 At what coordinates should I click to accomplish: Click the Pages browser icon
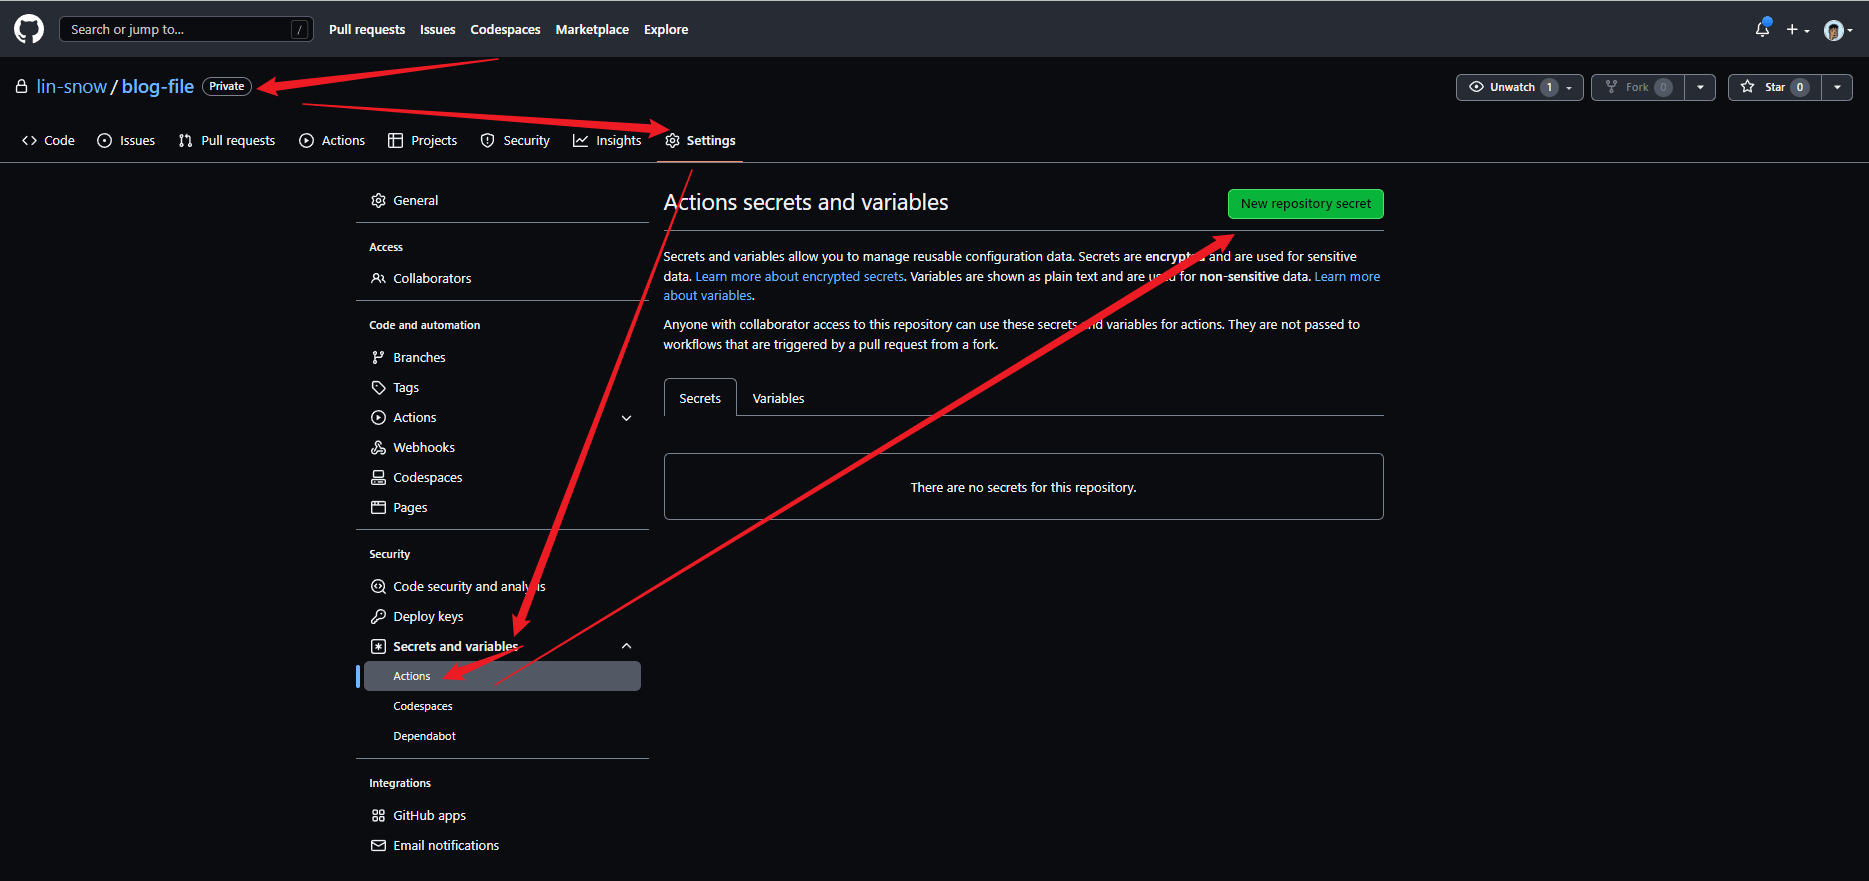tap(378, 507)
